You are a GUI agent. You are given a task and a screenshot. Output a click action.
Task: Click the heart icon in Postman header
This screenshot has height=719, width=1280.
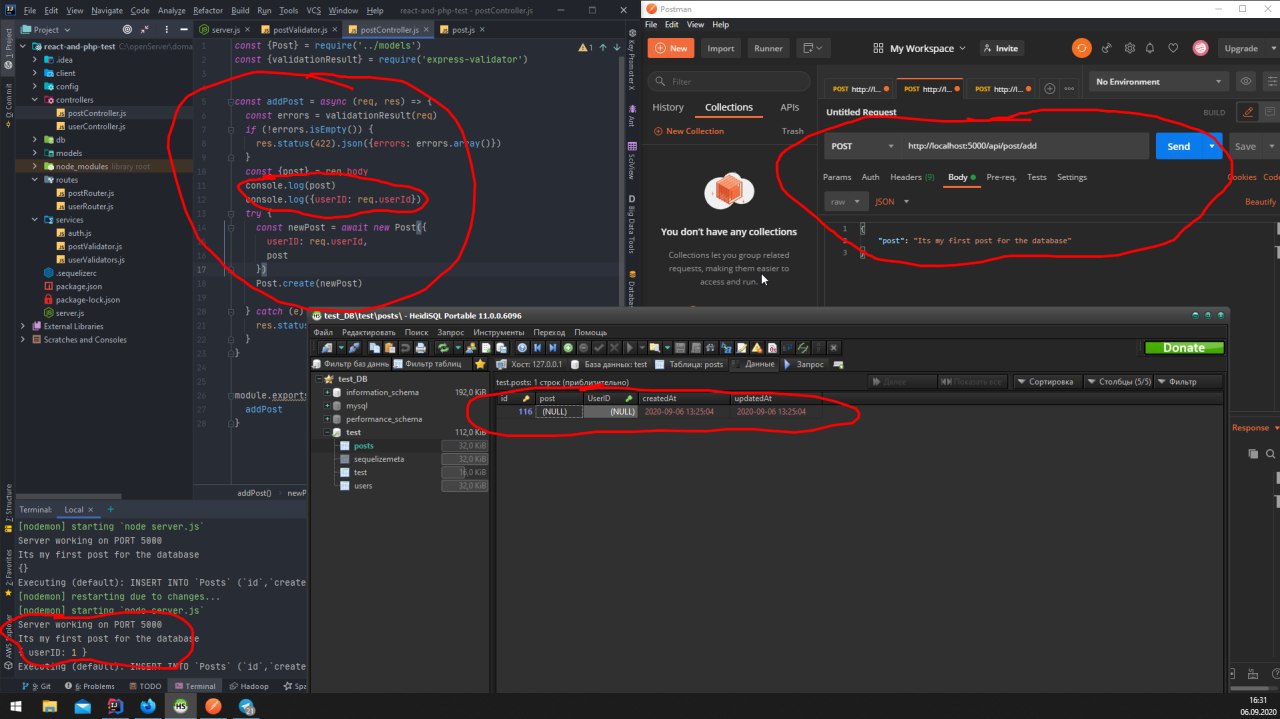pos(1174,48)
